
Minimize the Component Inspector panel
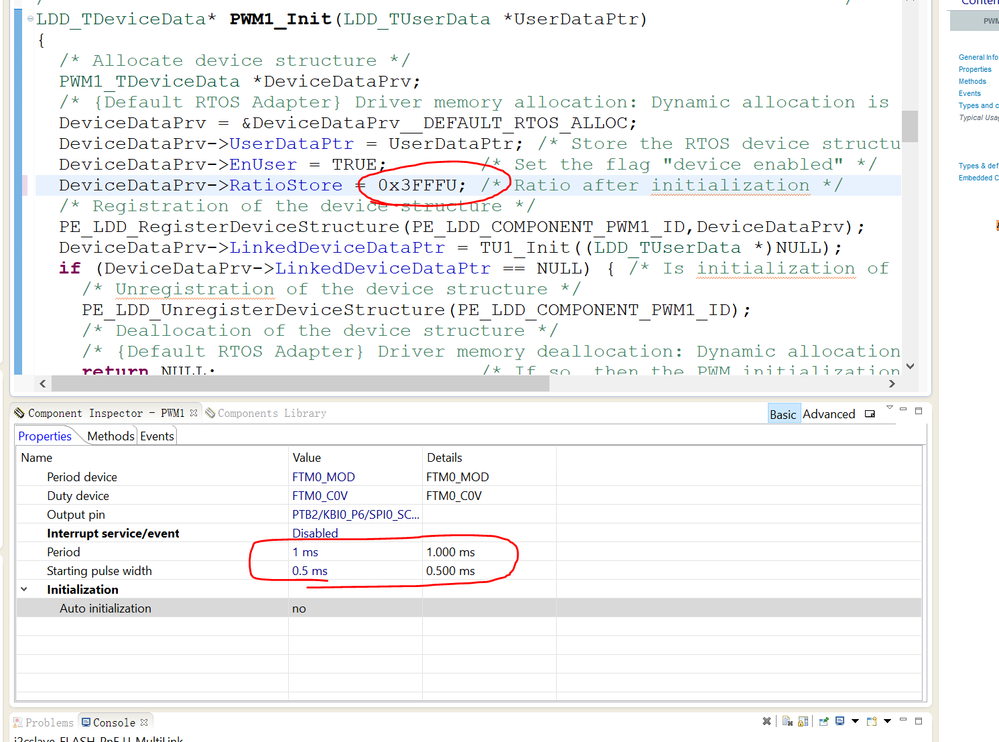(903, 410)
